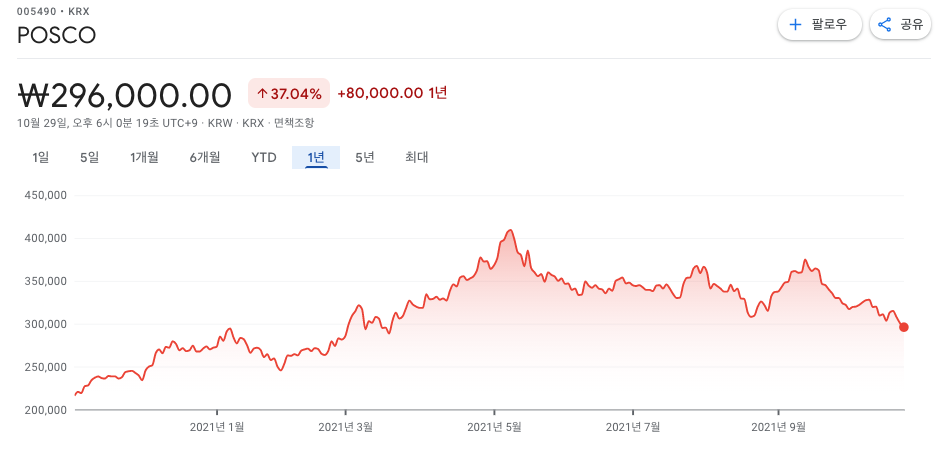Select the YTD range tab
Viewport: 937px width, 449px height.
pos(264,158)
